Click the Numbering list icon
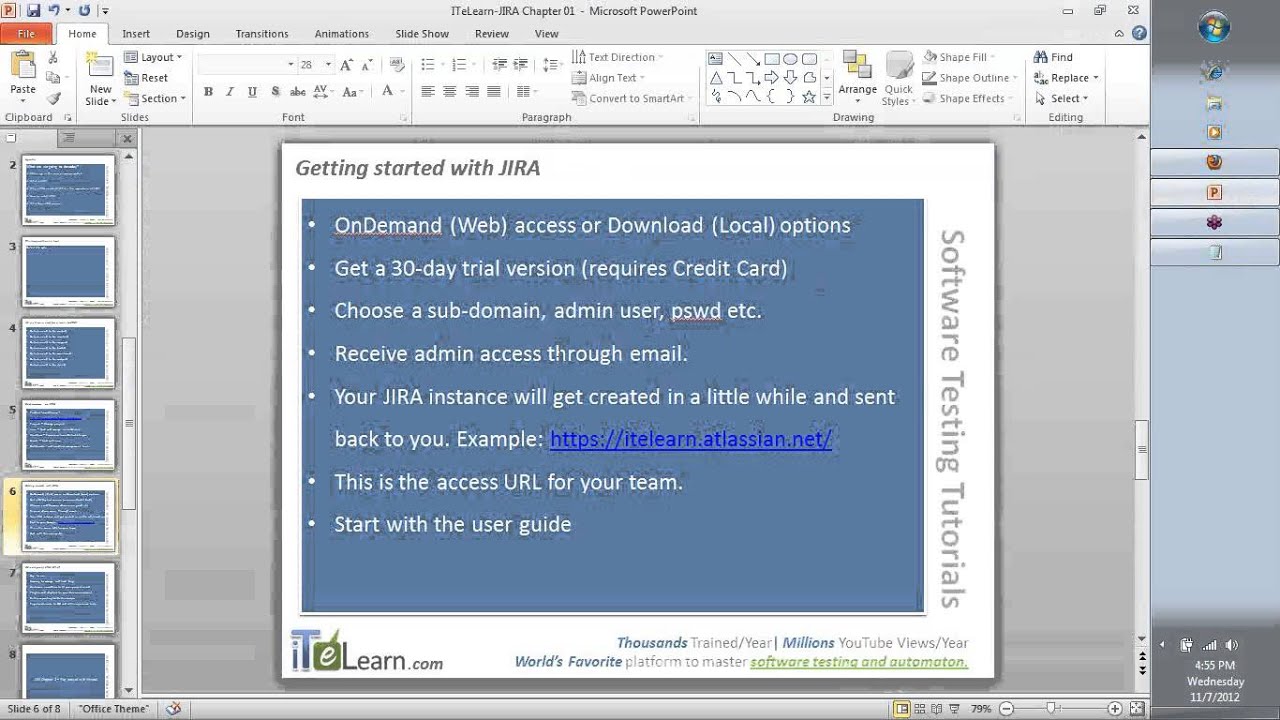Viewport: 1280px width, 720px height. click(x=461, y=64)
